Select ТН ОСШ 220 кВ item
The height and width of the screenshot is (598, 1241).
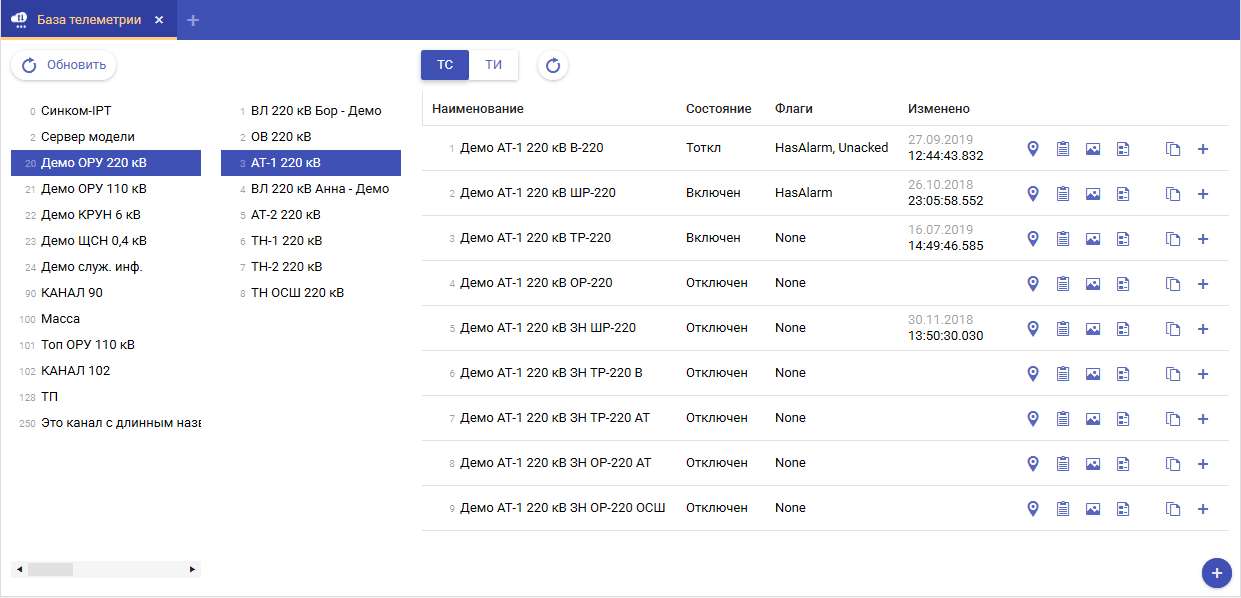[x=297, y=293]
